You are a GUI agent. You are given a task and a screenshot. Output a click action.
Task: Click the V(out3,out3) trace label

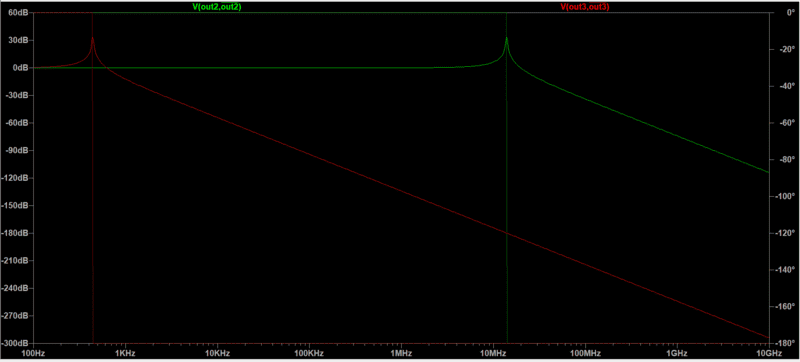pos(585,7)
